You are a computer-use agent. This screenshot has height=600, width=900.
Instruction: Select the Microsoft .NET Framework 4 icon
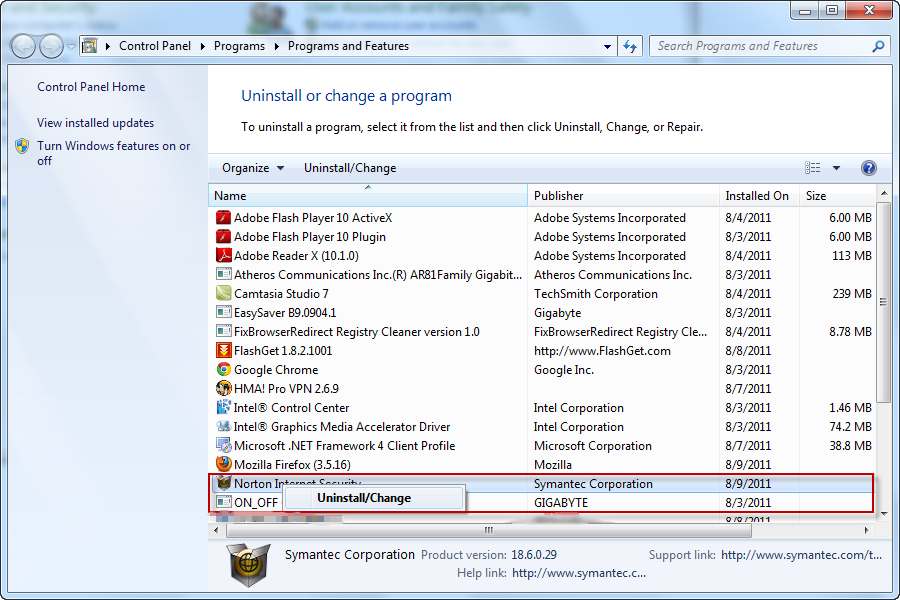223,445
